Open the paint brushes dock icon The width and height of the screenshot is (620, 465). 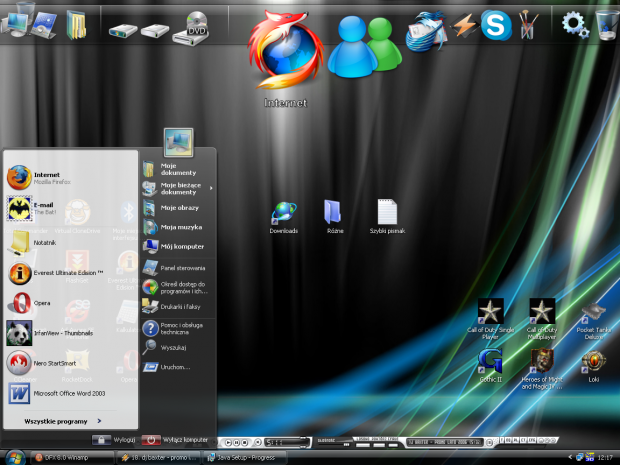tap(528, 25)
